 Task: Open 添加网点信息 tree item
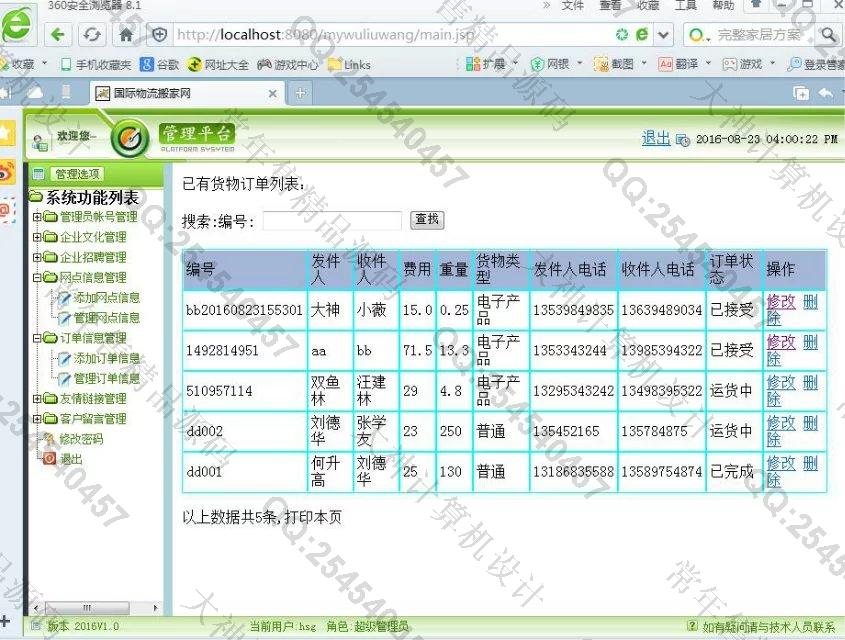[106, 298]
